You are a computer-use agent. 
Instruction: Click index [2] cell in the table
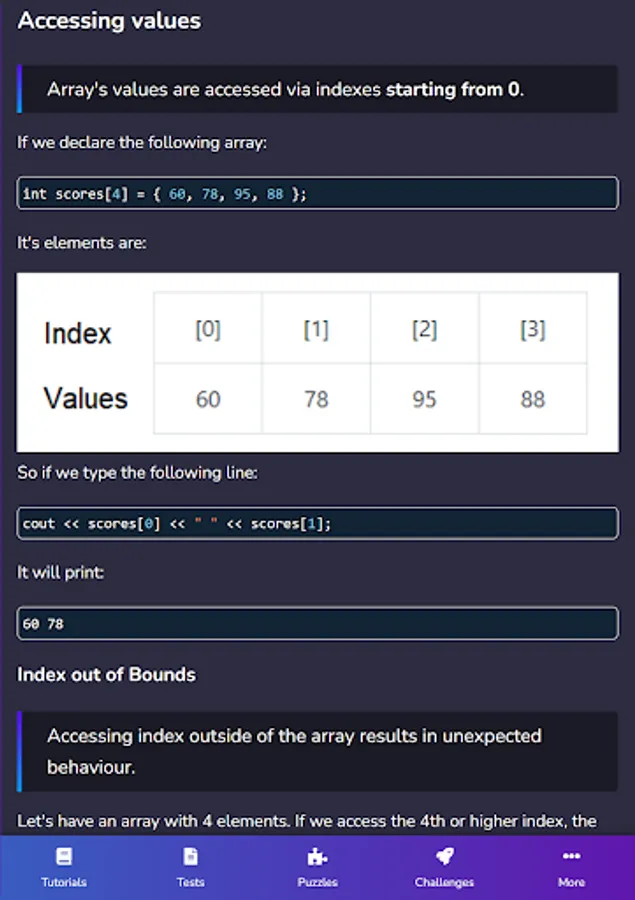pyautogui.click(x=424, y=329)
